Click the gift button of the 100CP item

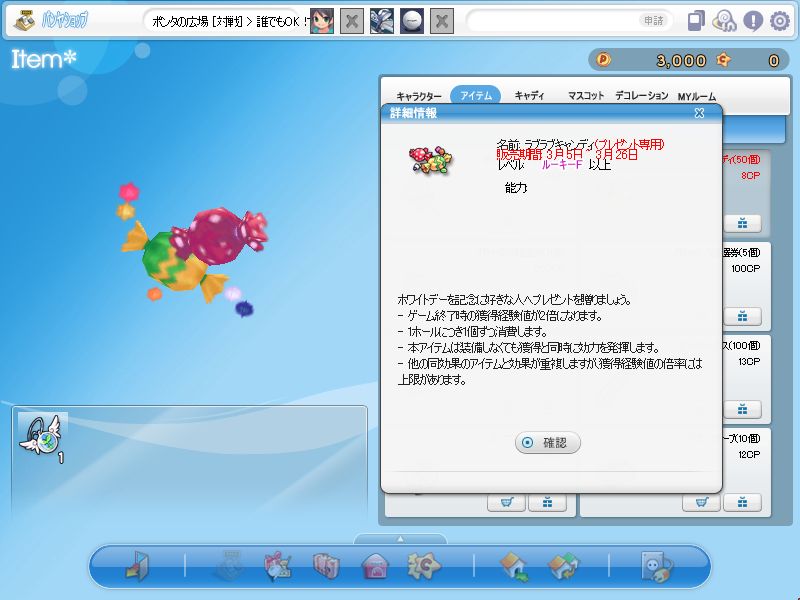click(742, 316)
